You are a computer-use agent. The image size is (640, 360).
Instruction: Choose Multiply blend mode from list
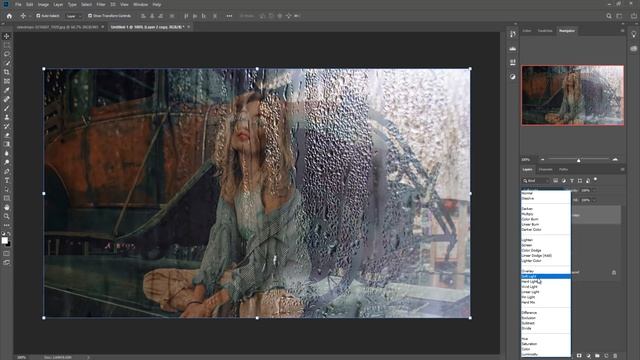click(x=546, y=214)
